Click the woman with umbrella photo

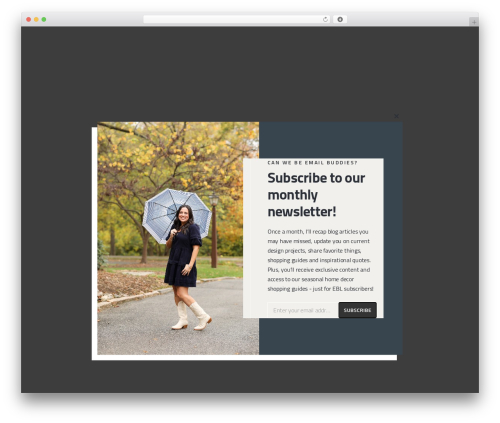click(178, 238)
